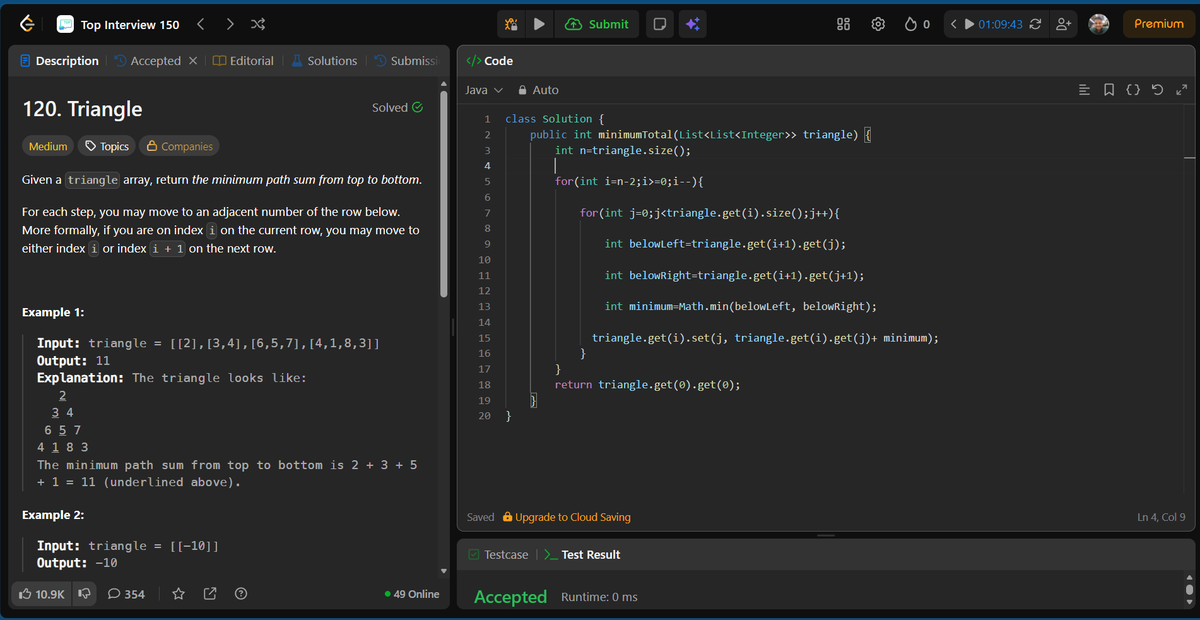Click the Premium button
The height and width of the screenshot is (620, 1200).
(1159, 24)
